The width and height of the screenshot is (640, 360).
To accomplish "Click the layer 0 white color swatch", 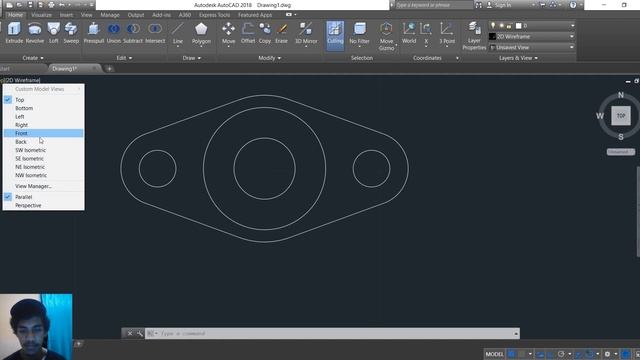I will [x=518, y=26].
